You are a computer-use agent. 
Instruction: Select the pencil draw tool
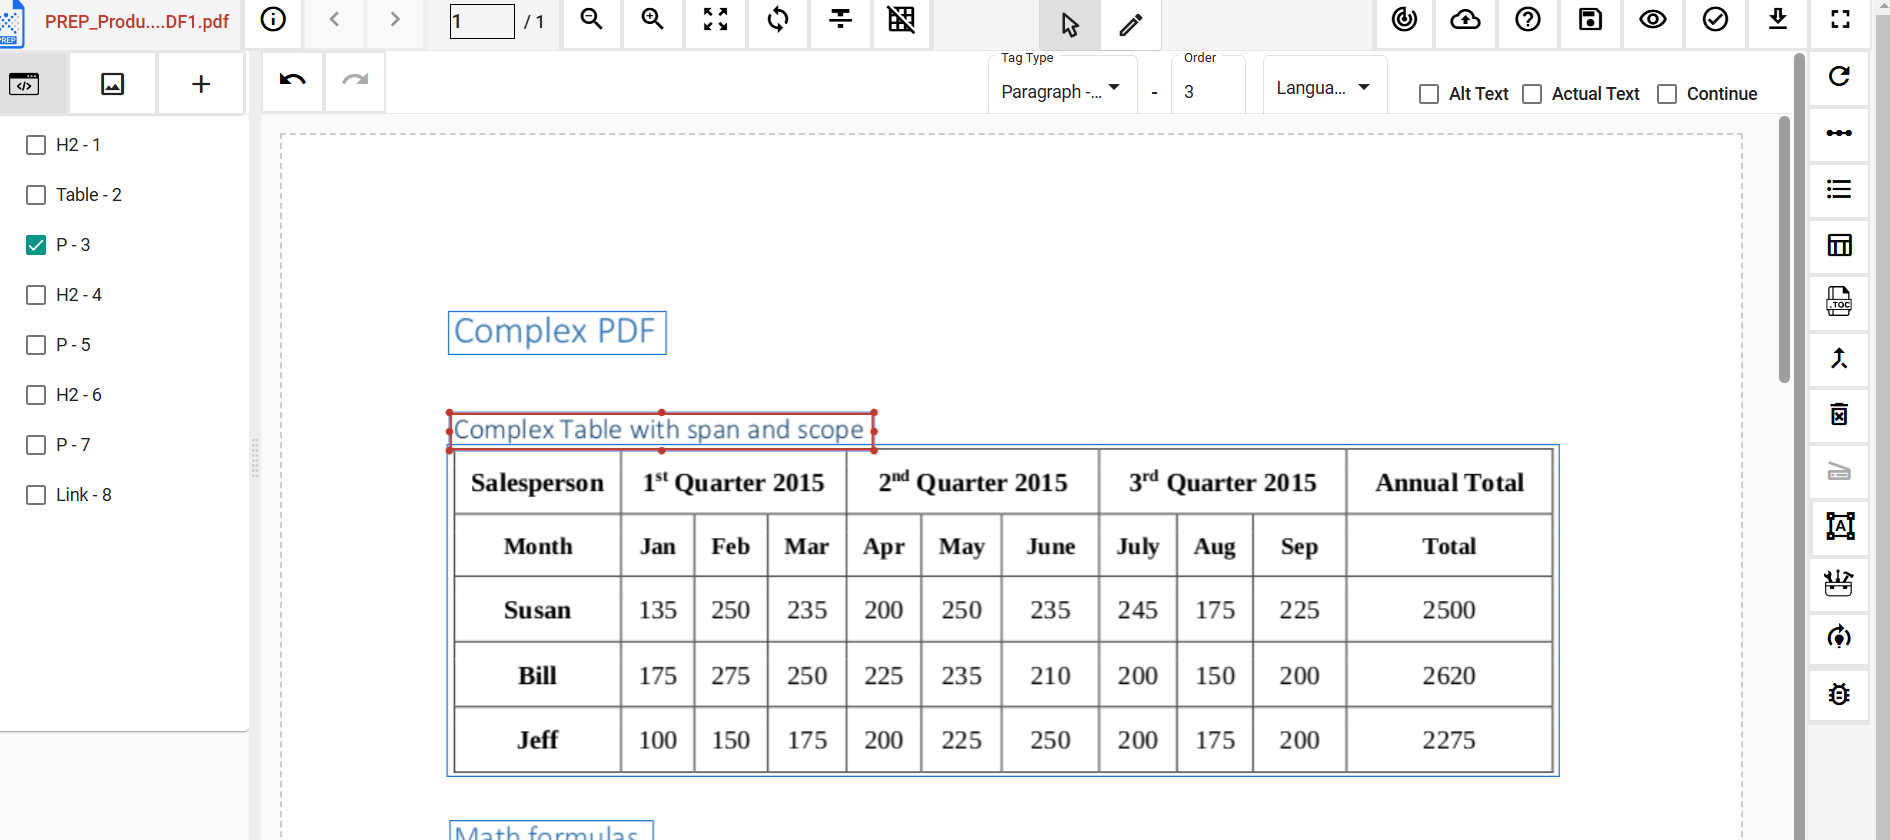click(x=1131, y=25)
